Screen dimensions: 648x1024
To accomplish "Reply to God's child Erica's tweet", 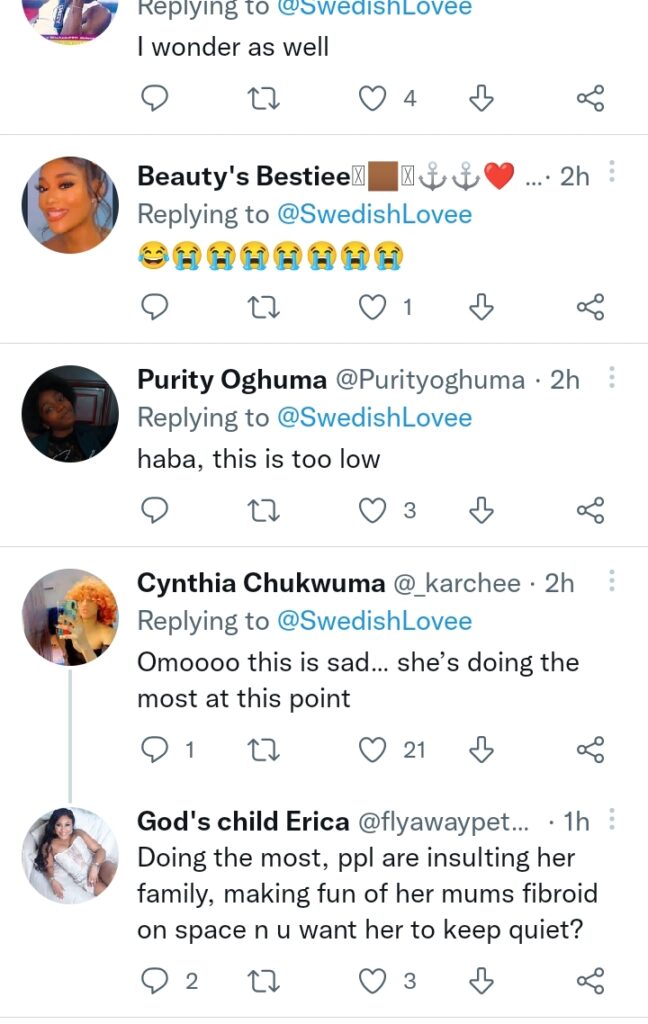I will 153,981.
